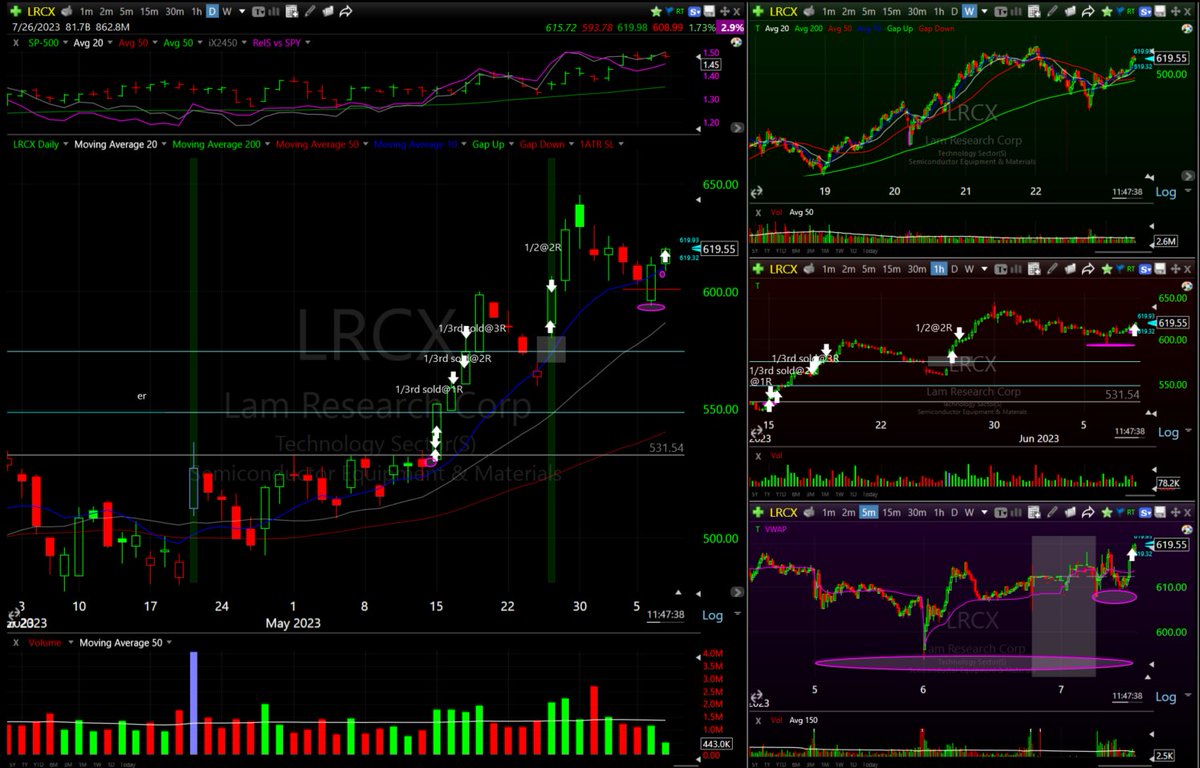
Task: Open the Volume indicator dropdown below the daily chart
Action: [71, 643]
